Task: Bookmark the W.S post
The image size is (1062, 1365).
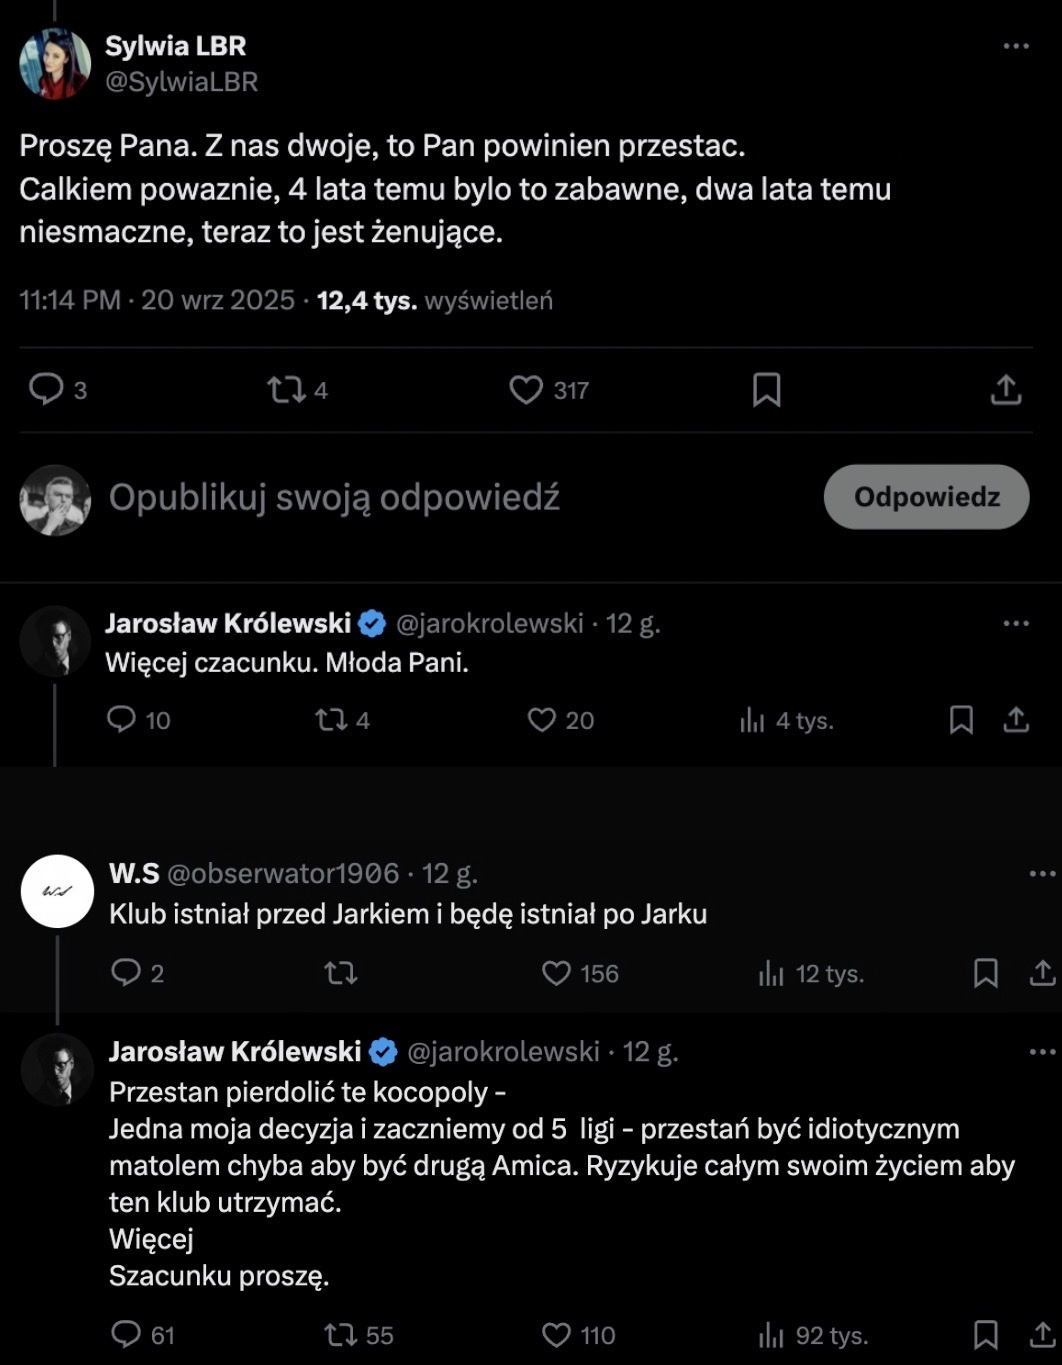Action: pos(986,973)
